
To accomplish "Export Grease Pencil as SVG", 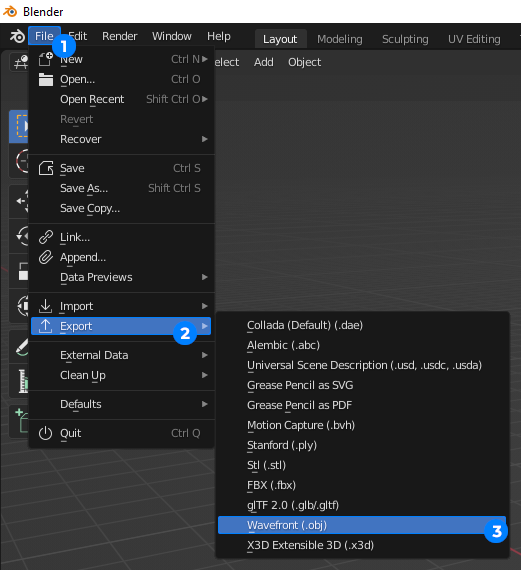I will (x=362, y=385).
